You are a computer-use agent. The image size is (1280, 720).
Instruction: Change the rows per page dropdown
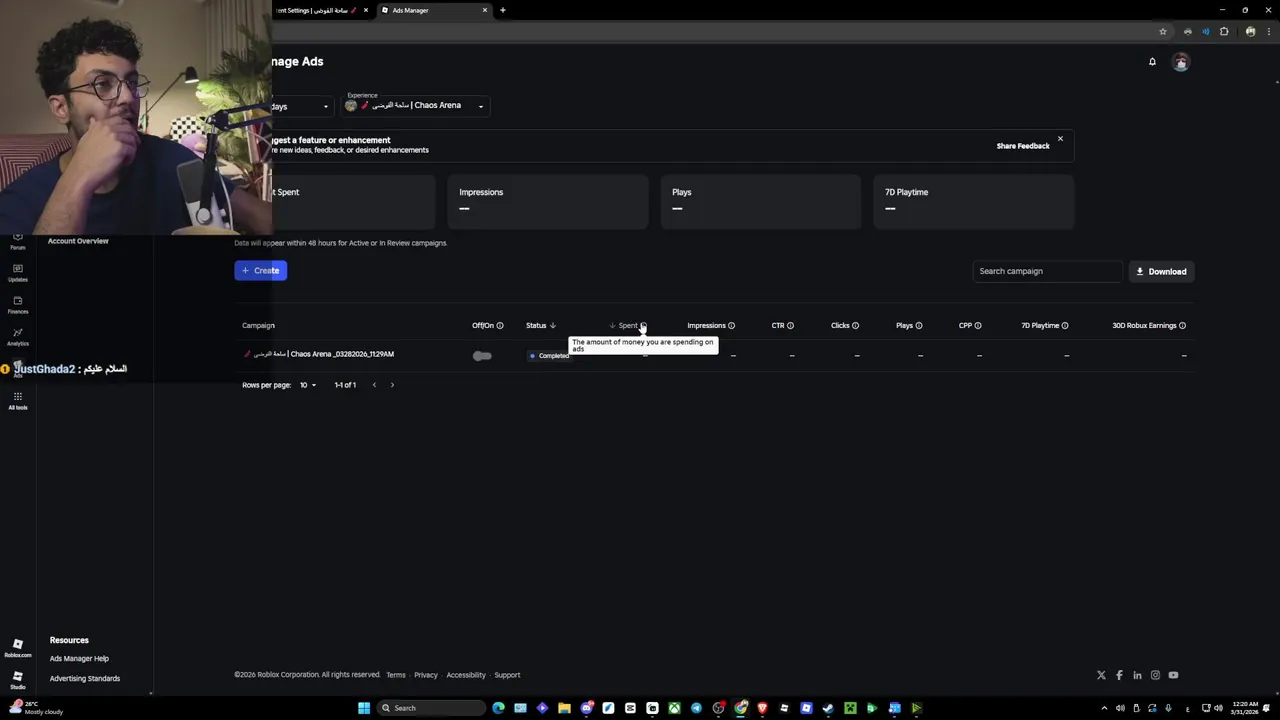click(307, 385)
